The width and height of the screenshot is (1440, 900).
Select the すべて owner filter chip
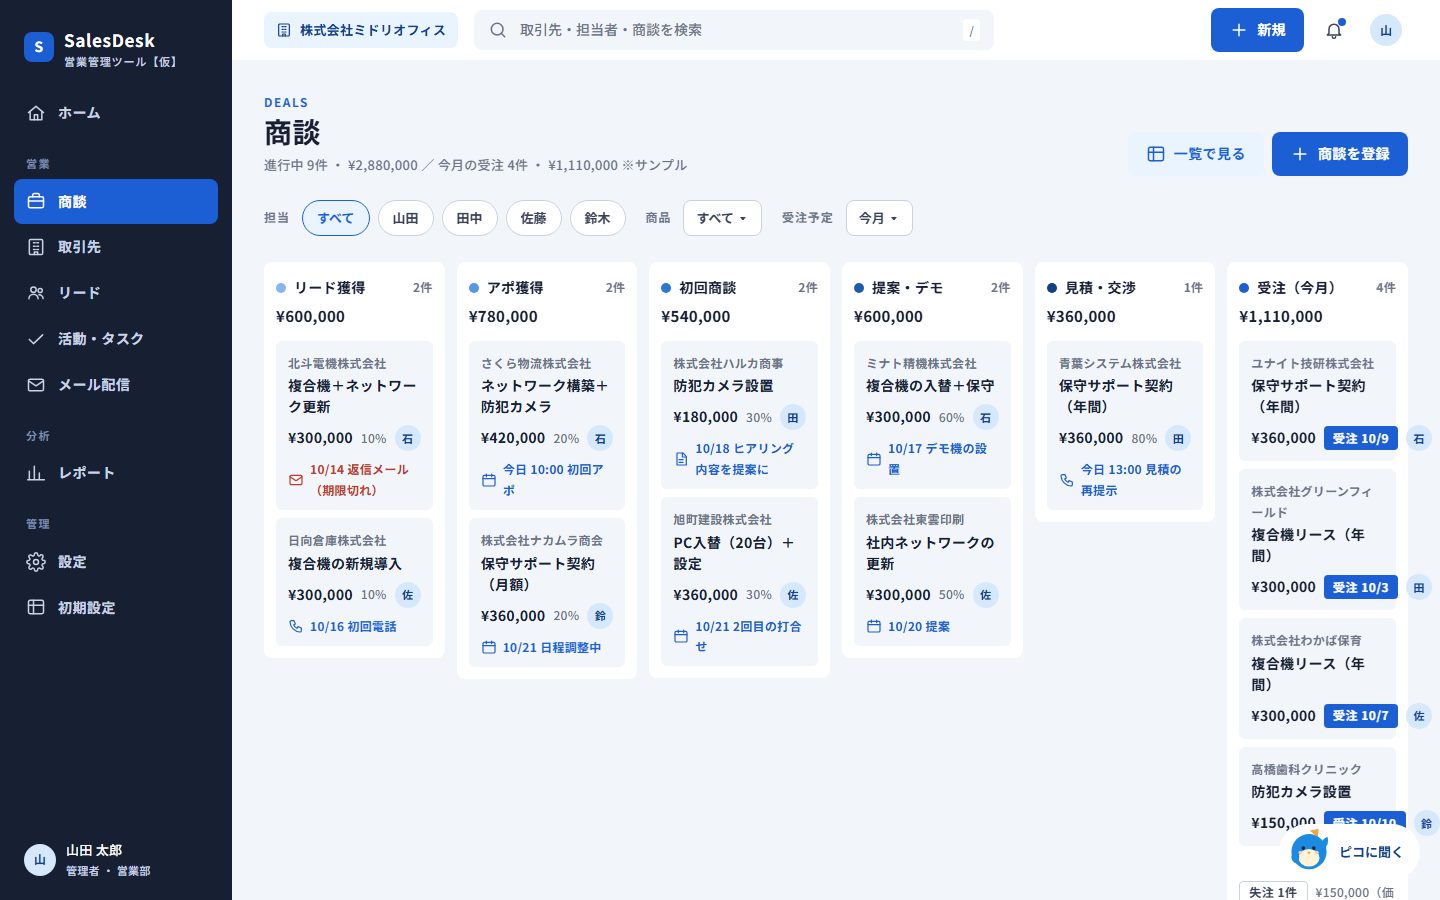336,218
